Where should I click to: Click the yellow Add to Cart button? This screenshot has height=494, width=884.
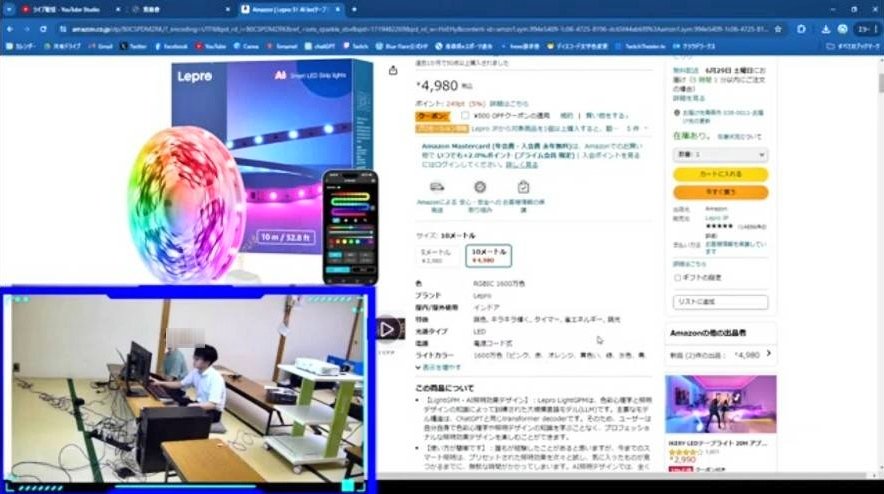click(720, 174)
